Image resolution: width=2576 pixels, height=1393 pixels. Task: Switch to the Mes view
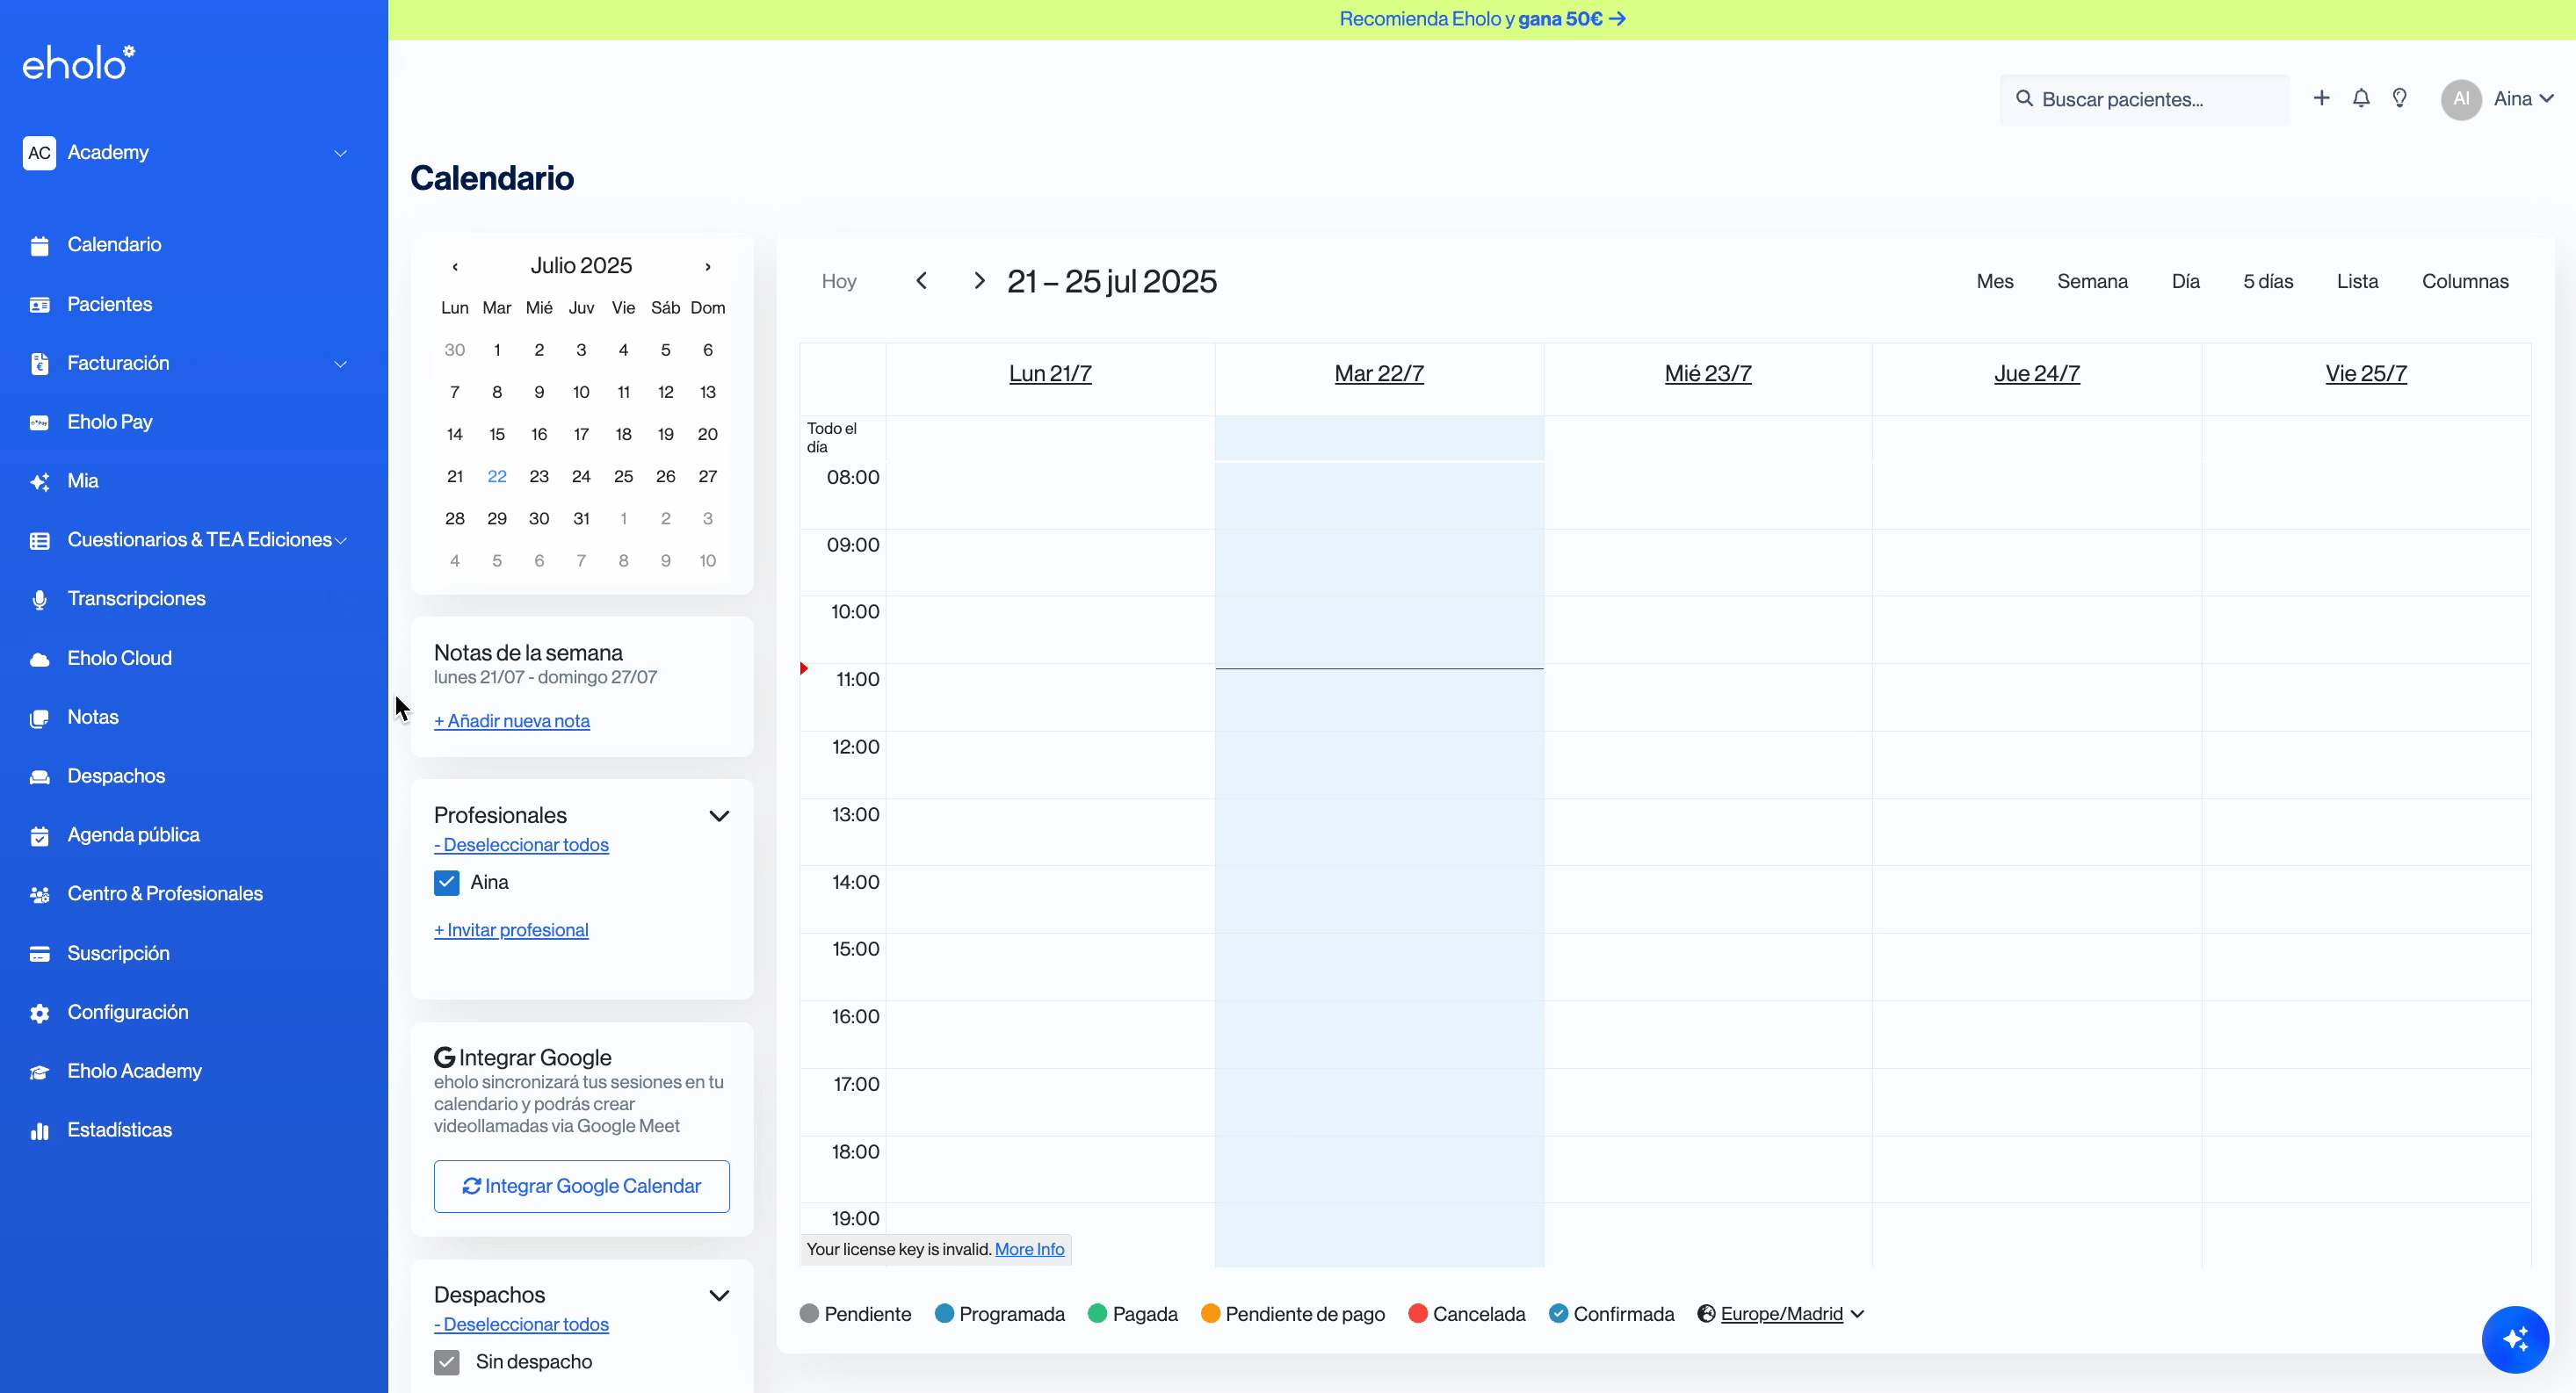tap(1994, 281)
